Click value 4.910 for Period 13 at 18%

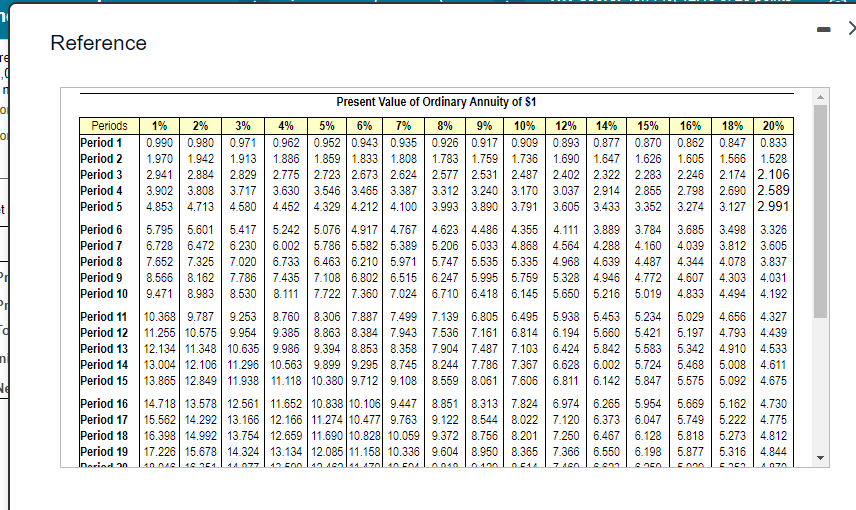pos(732,348)
